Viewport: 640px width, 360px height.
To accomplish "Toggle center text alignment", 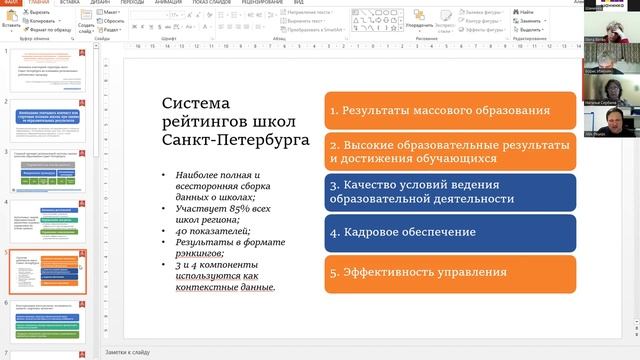I will [x=229, y=27].
